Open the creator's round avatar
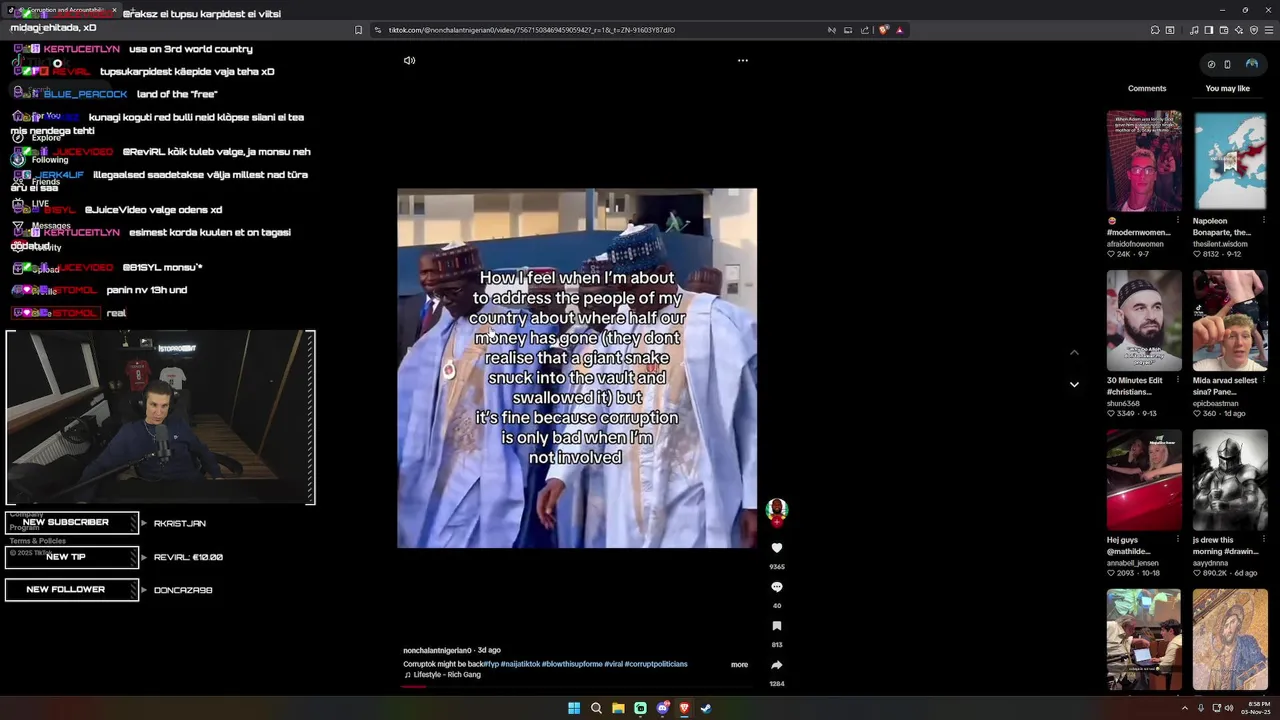The width and height of the screenshot is (1280, 720). pyautogui.click(x=777, y=509)
